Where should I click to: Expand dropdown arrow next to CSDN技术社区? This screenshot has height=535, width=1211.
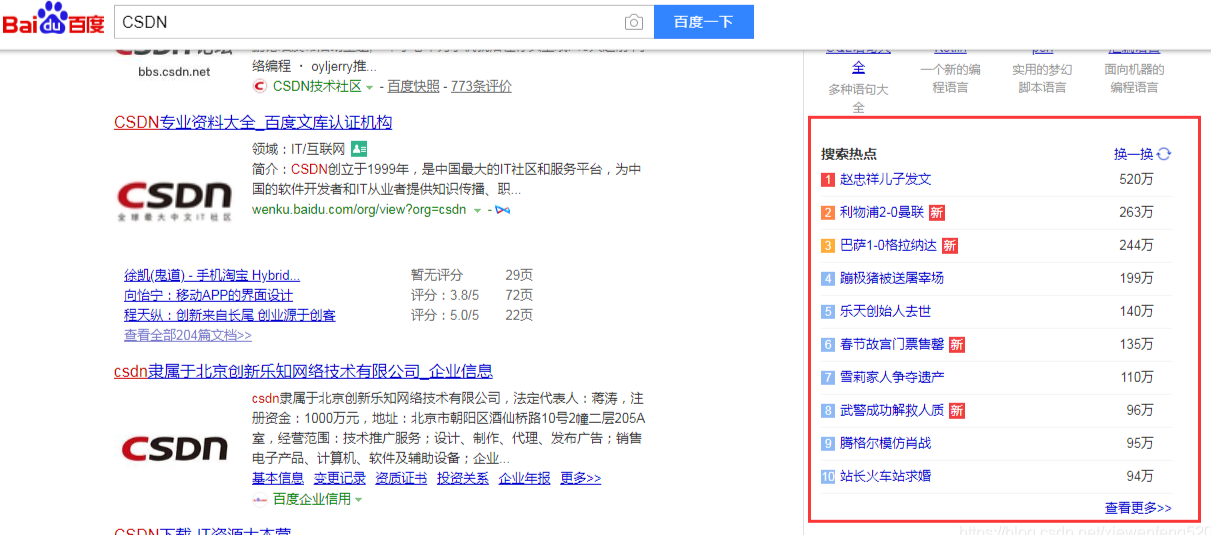pos(369,88)
